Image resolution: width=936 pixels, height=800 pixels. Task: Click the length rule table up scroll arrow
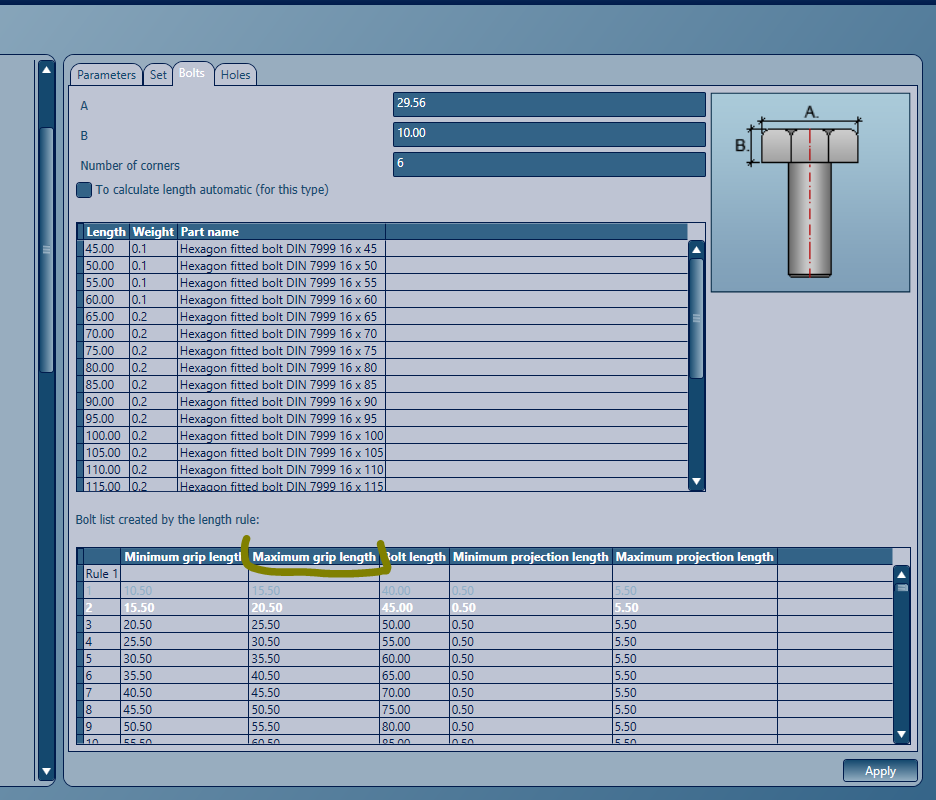click(901, 573)
